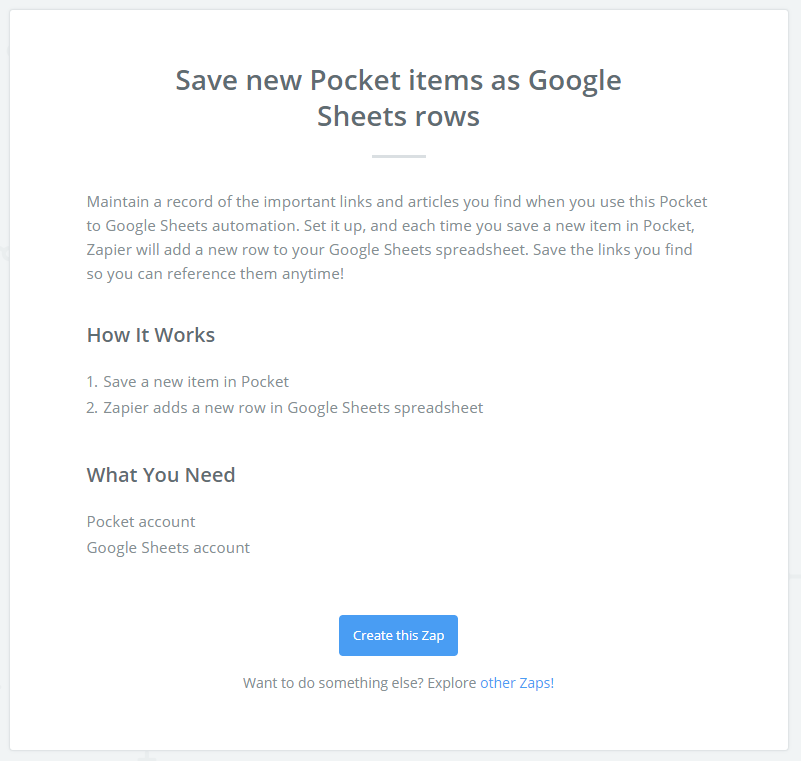The image size is (801, 761).
Task: Click the description line starting 'Maintain a record'
Action: coord(397,202)
